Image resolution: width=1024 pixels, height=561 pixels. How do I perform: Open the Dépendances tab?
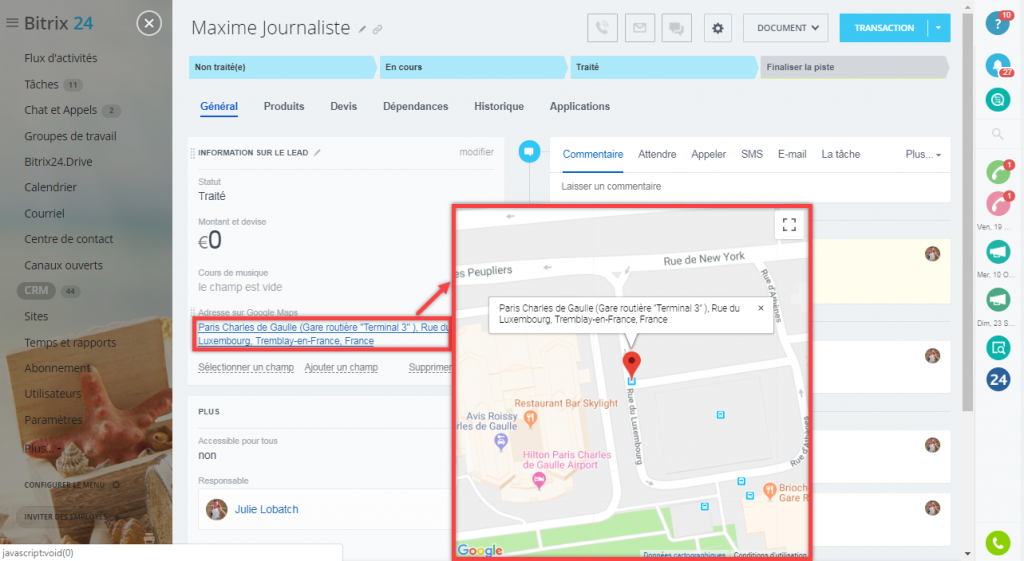tap(415, 106)
